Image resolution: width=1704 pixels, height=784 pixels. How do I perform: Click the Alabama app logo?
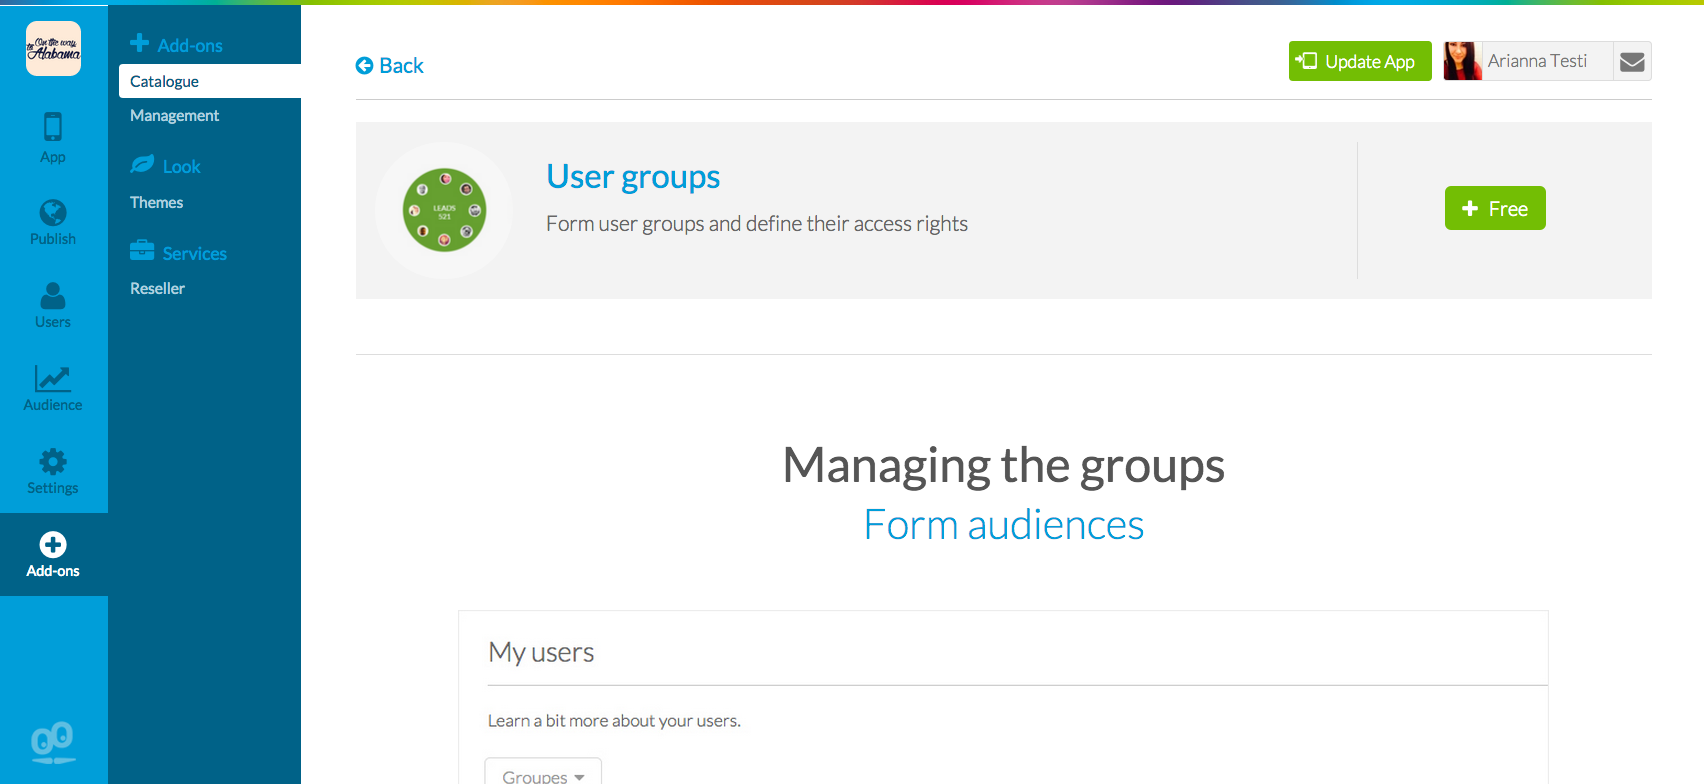pyautogui.click(x=53, y=49)
